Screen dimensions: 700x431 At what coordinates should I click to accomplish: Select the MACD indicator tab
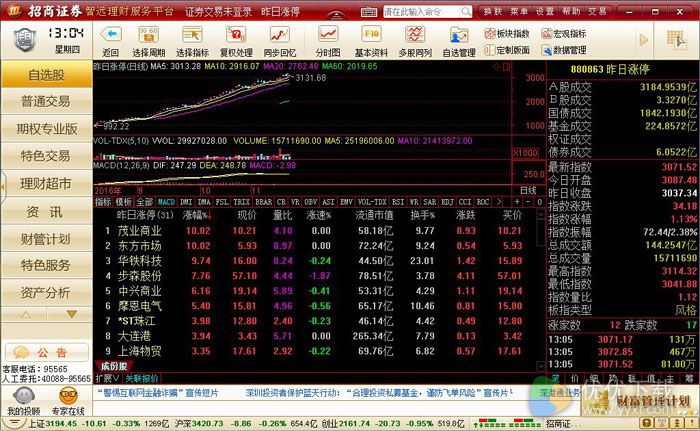coord(166,202)
